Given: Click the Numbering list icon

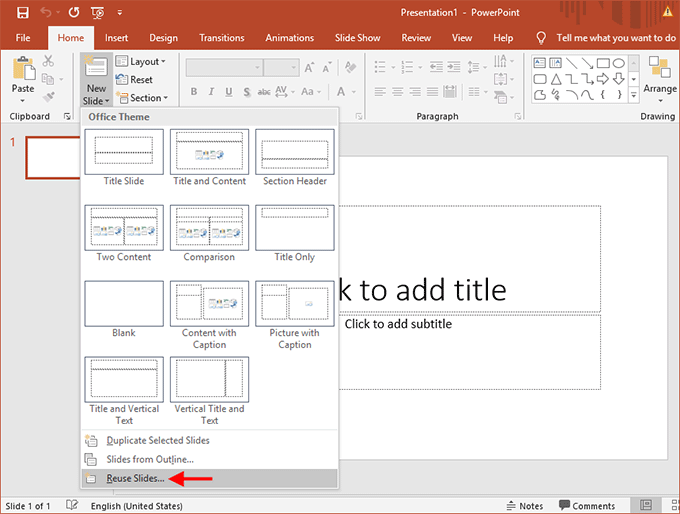Looking at the screenshot, I should tap(407, 67).
